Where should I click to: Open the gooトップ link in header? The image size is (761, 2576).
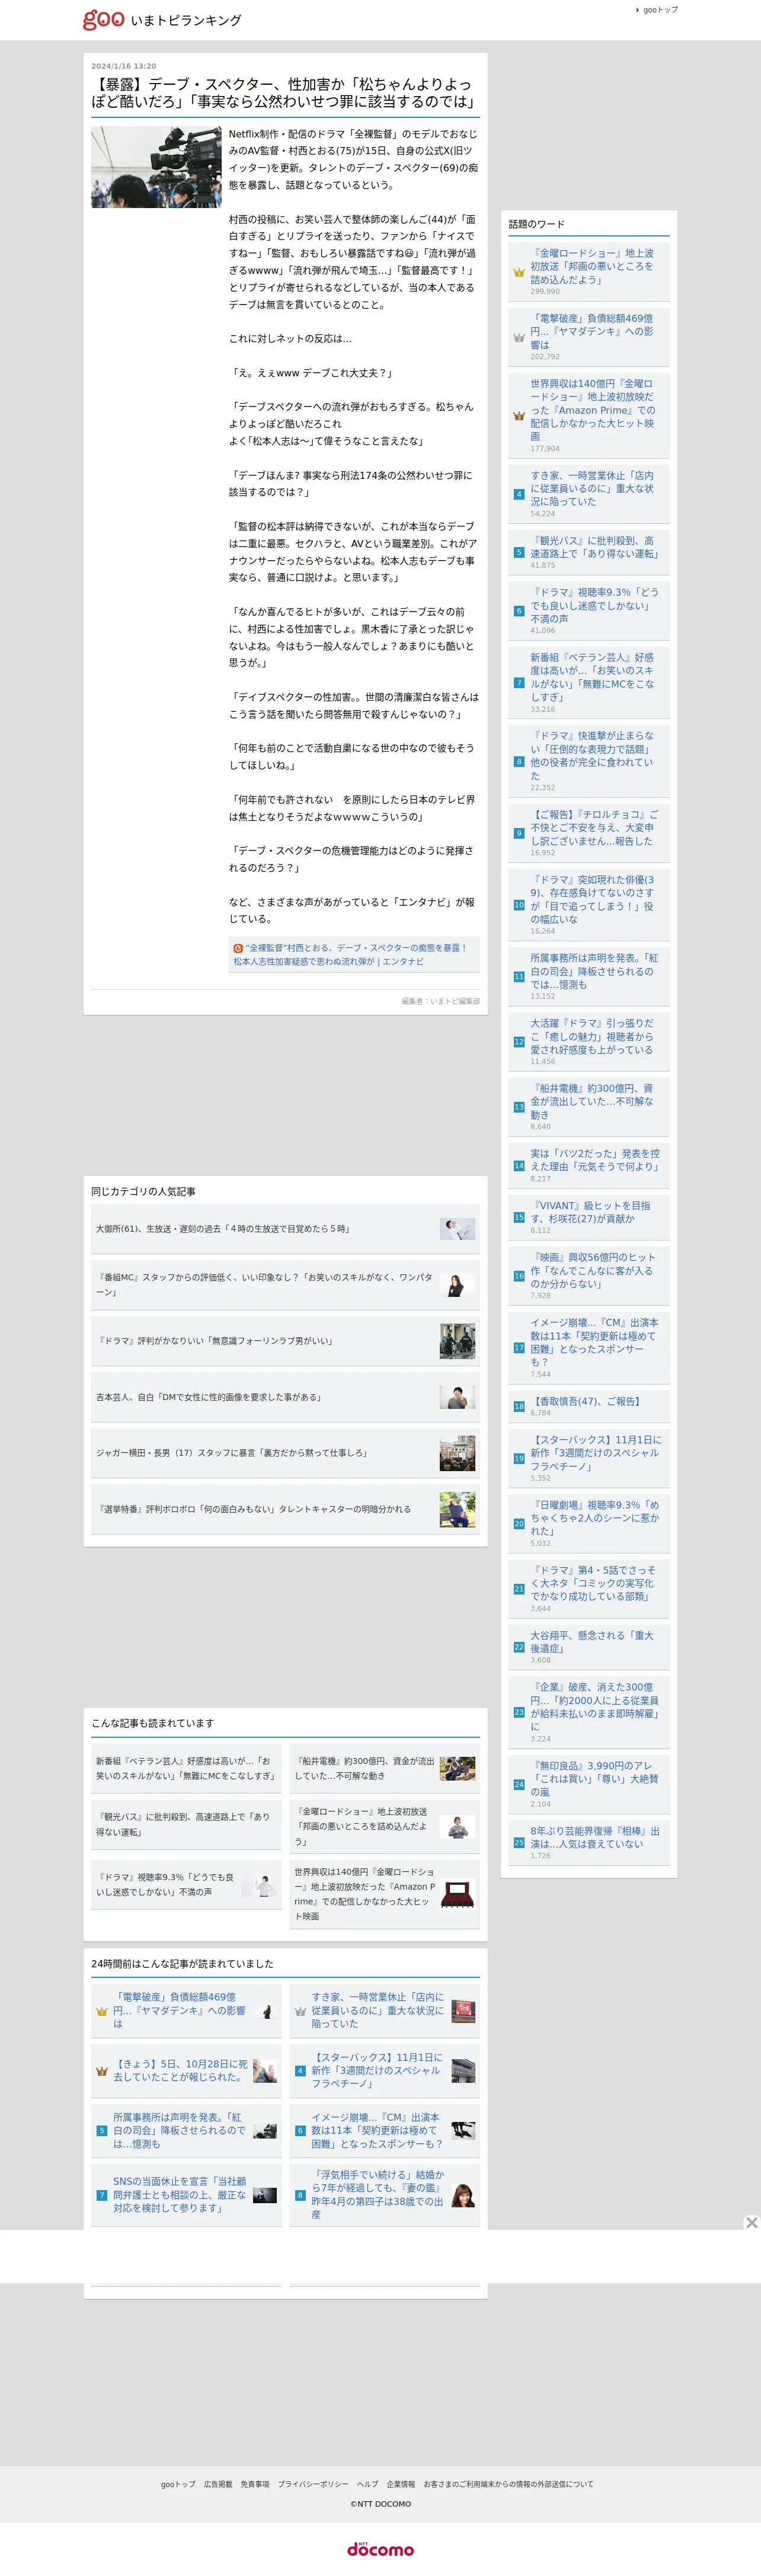(x=660, y=10)
